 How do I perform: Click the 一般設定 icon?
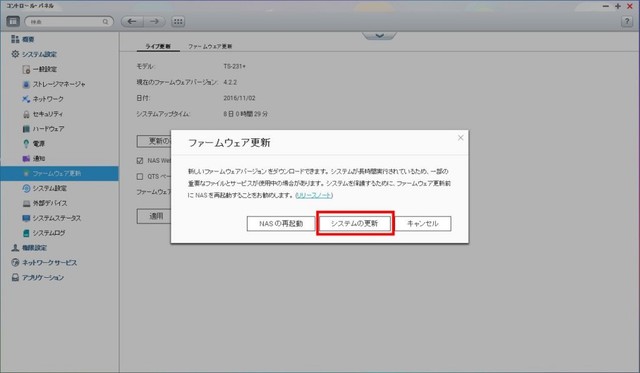click(26, 69)
